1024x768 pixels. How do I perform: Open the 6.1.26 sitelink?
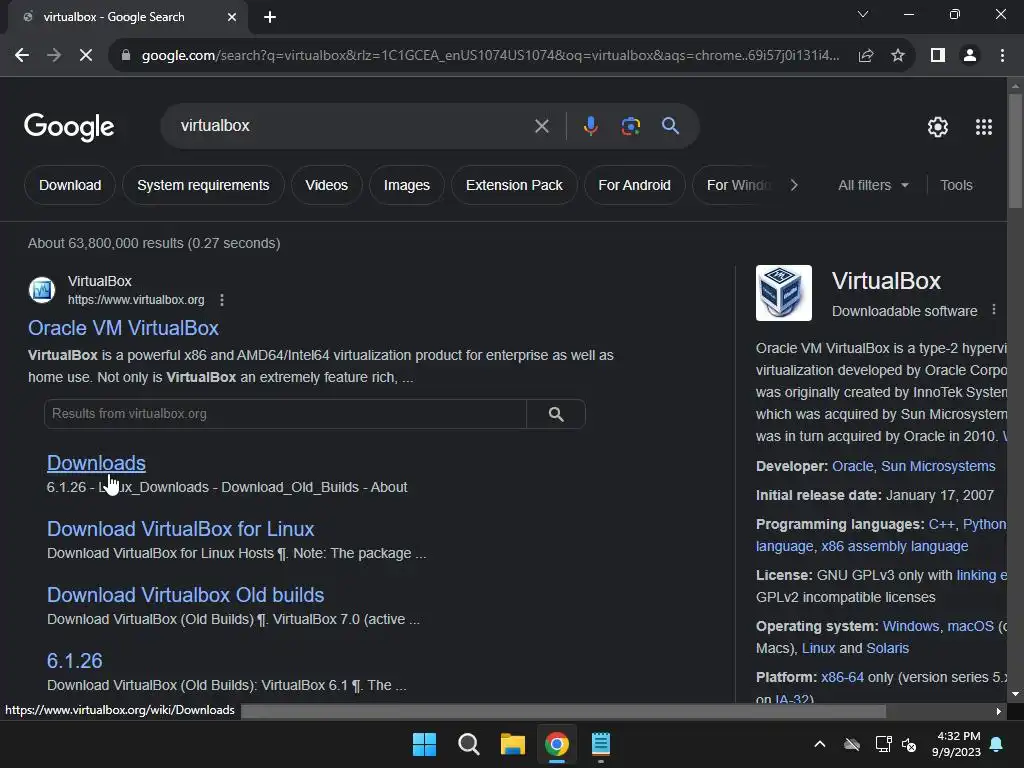point(74,661)
